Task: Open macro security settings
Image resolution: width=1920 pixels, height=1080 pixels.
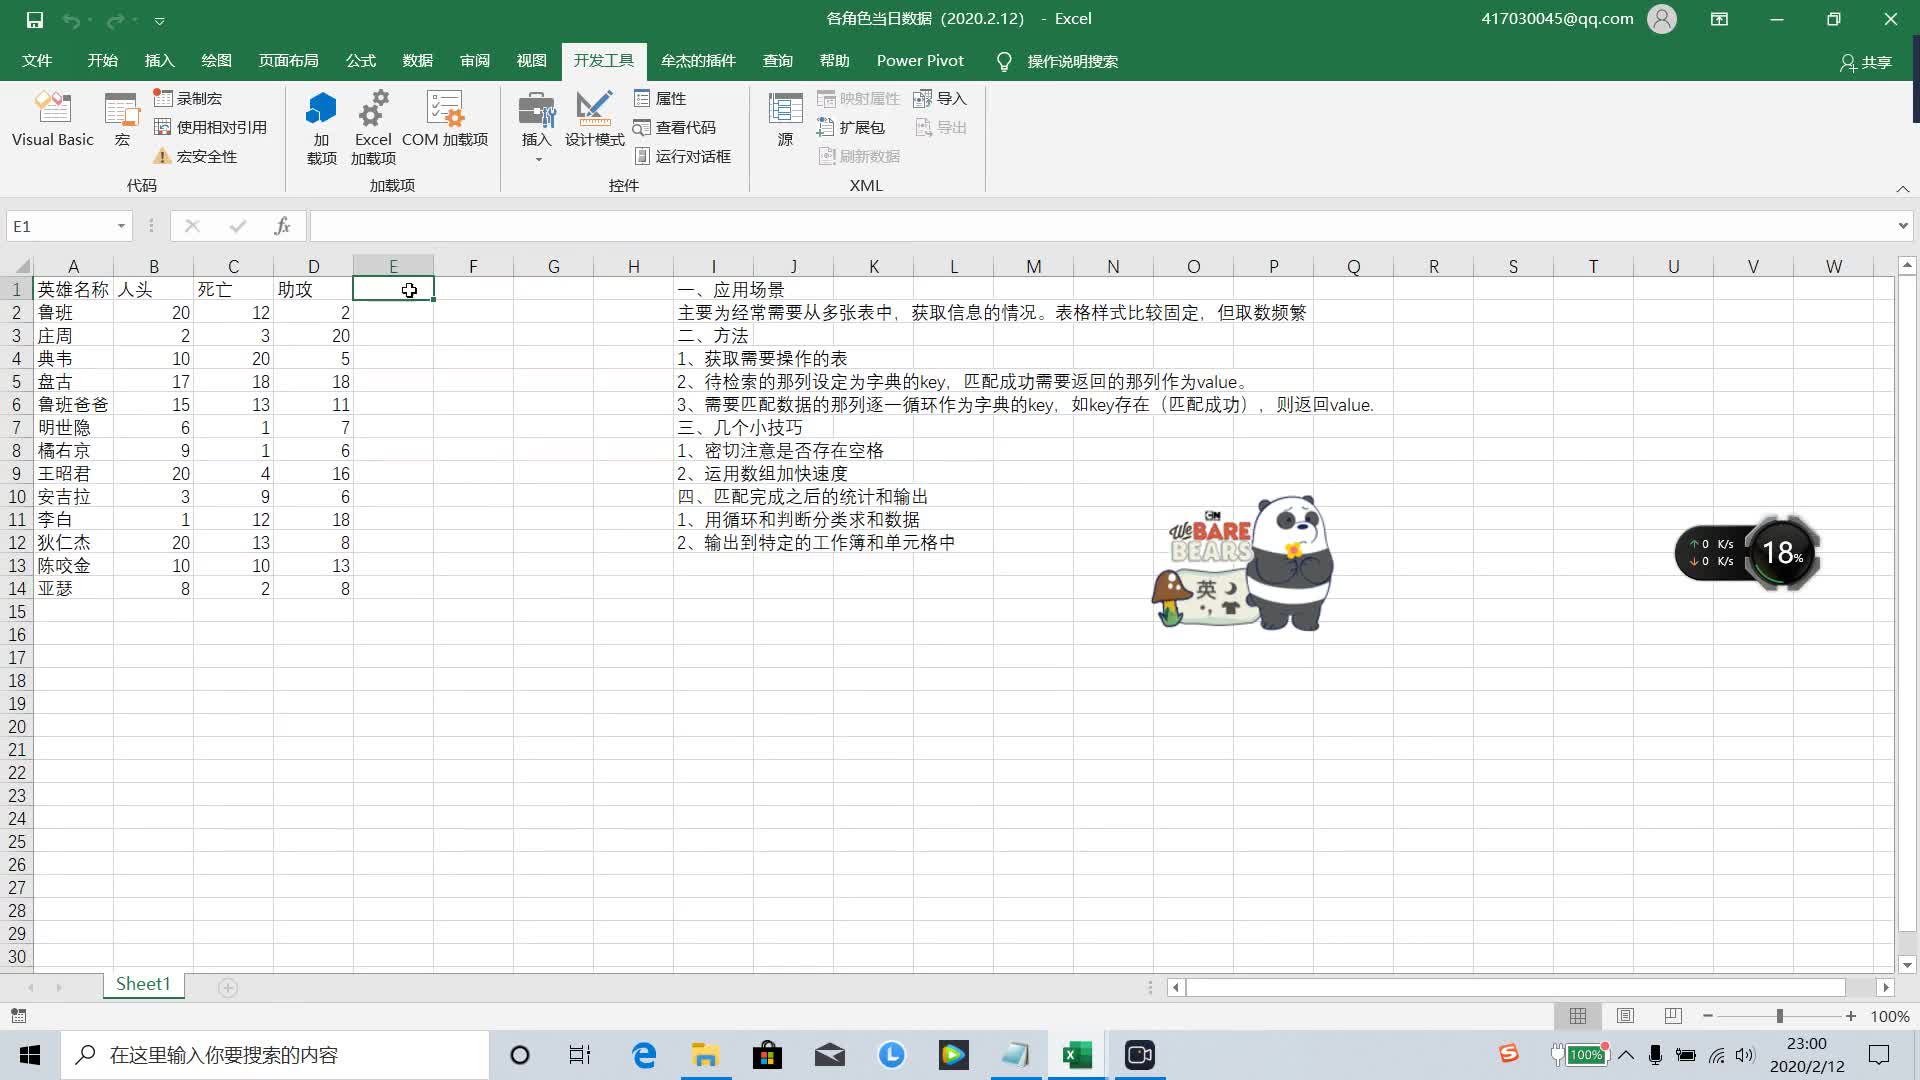Action: [x=196, y=157]
